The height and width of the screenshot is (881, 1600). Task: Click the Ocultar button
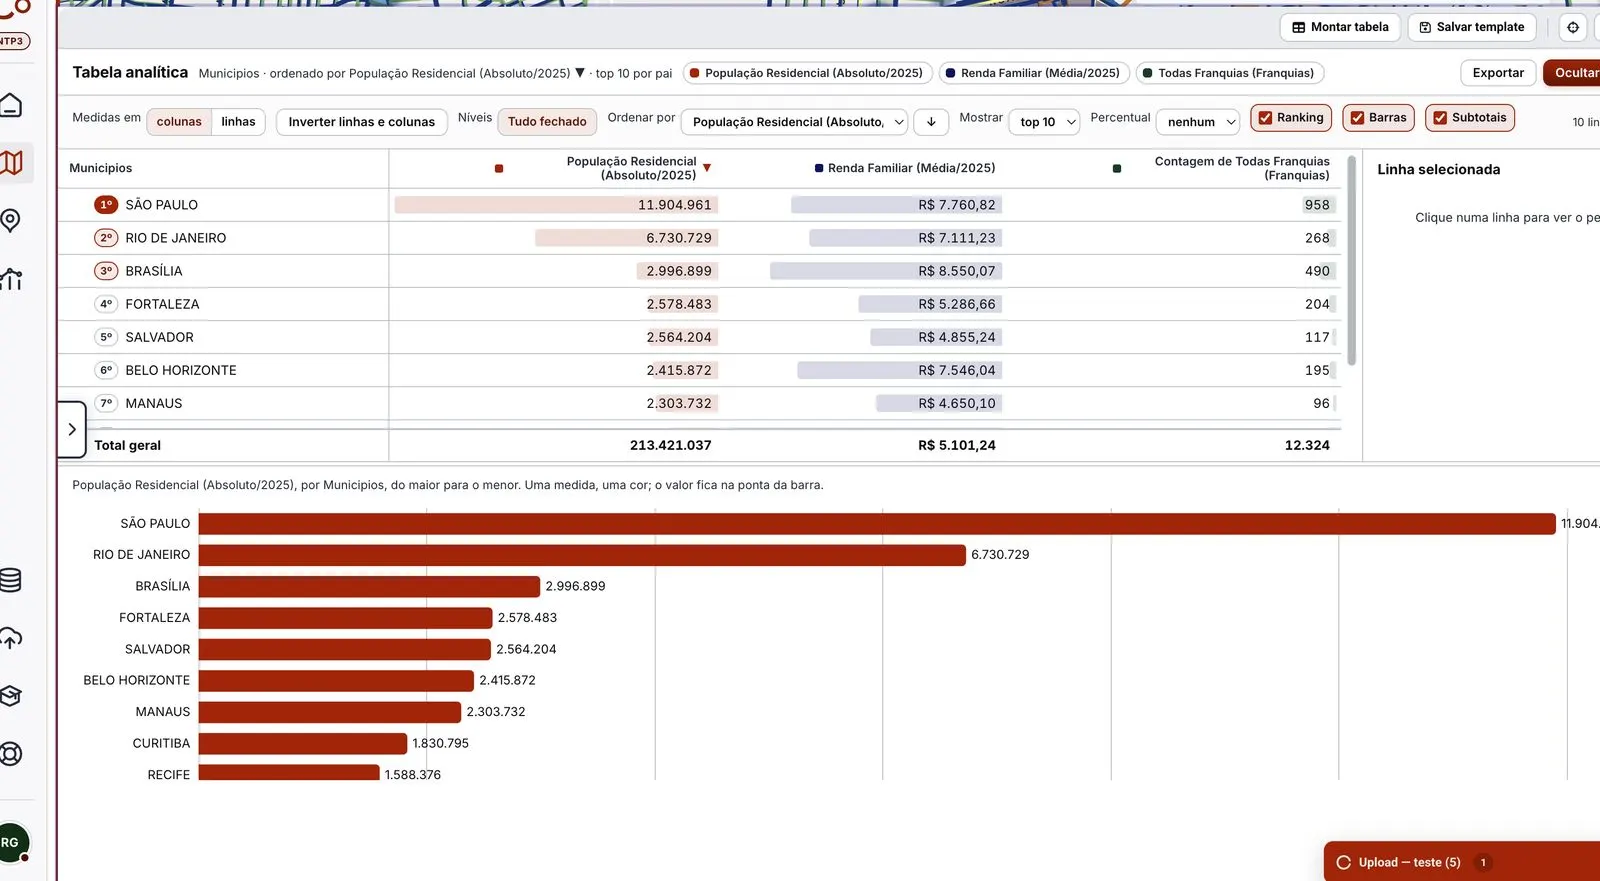coord(1573,73)
